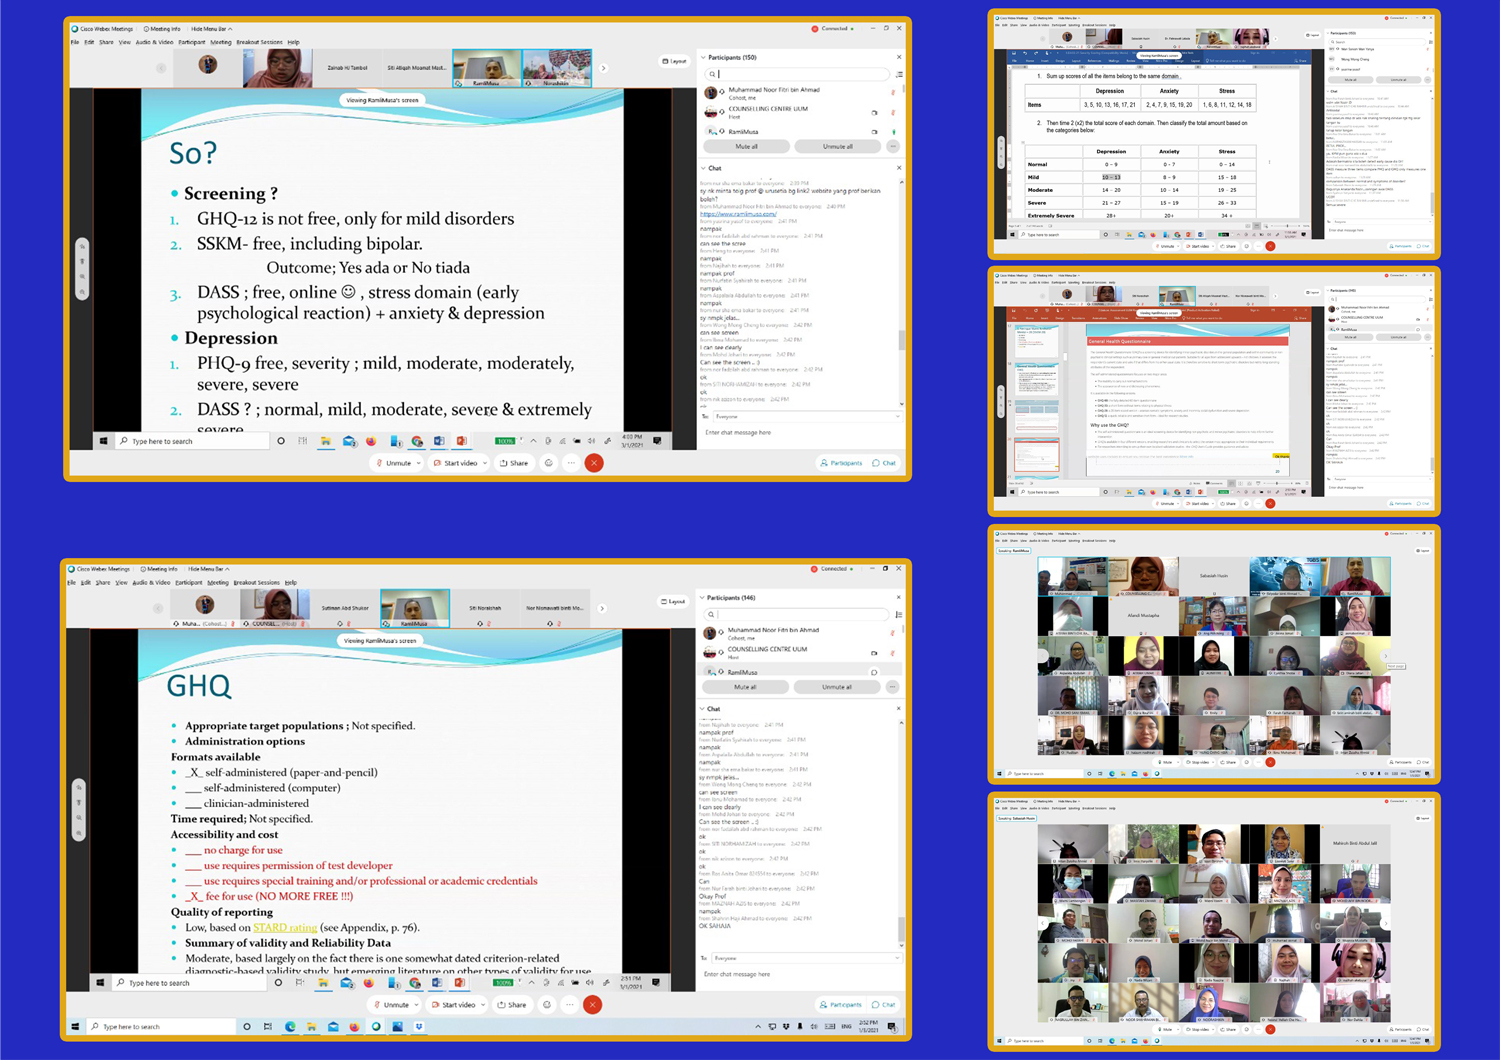This screenshot has width=1500, height=1060.
Task: Toggle Hide Menu Bar in GHQ slide window
Action: [x=208, y=569]
